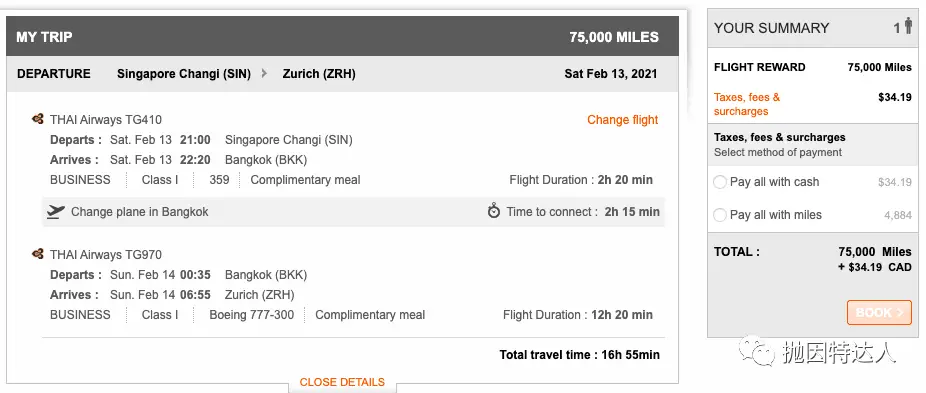Click the THAI Airways TG970 logo icon
Screen dimensions: 926x393
coord(38,255)
